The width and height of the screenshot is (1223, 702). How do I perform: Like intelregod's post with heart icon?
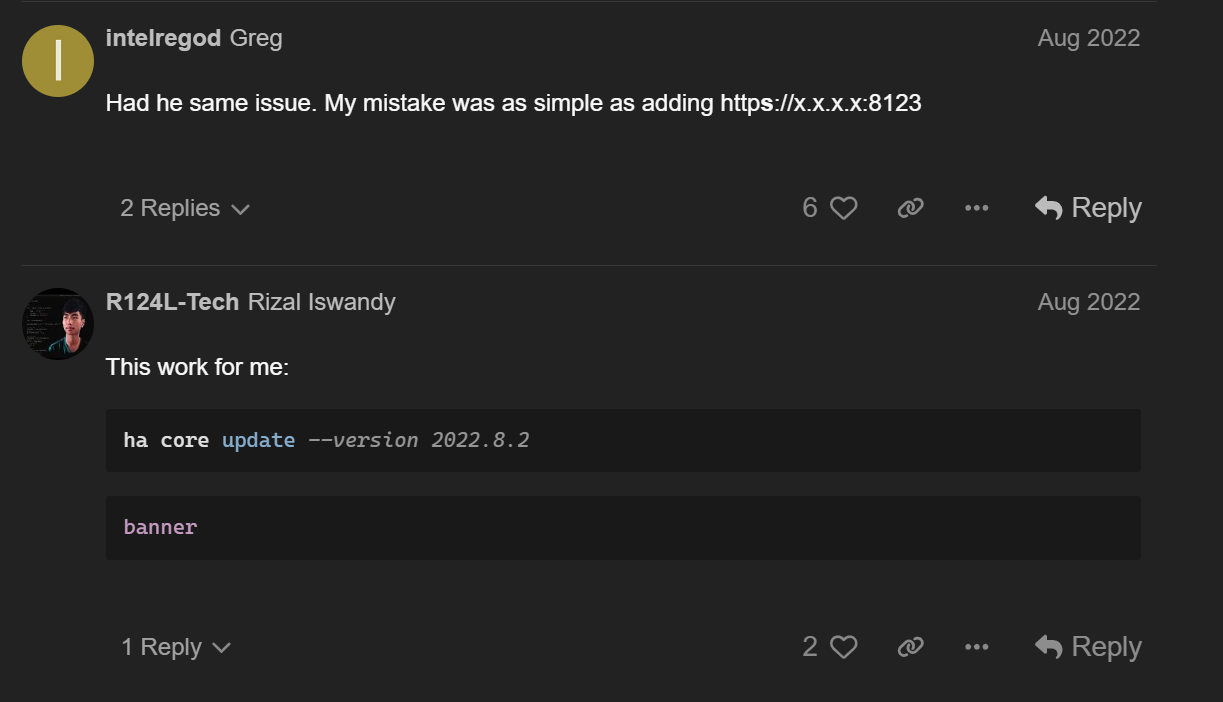coord(844,208)
